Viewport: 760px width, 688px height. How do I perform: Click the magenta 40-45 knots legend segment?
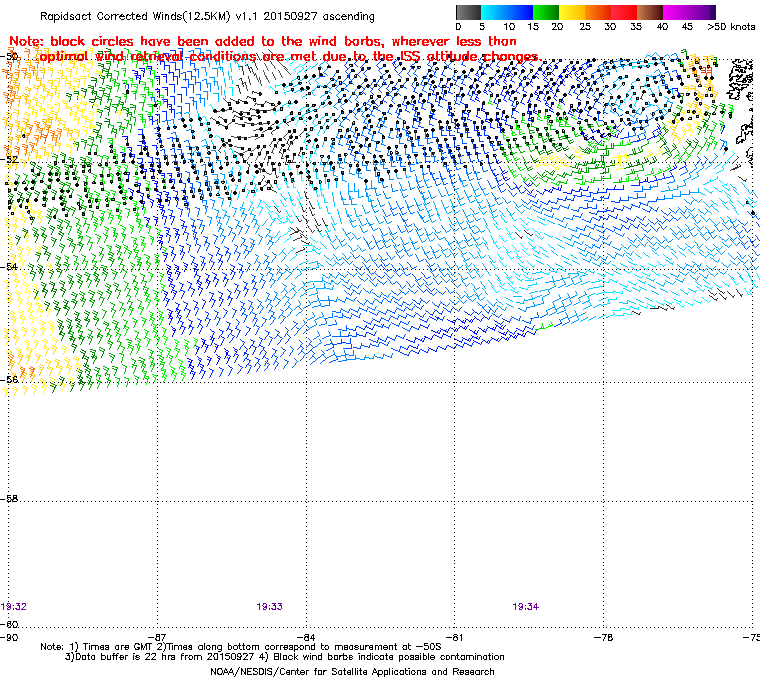(676, 12)
